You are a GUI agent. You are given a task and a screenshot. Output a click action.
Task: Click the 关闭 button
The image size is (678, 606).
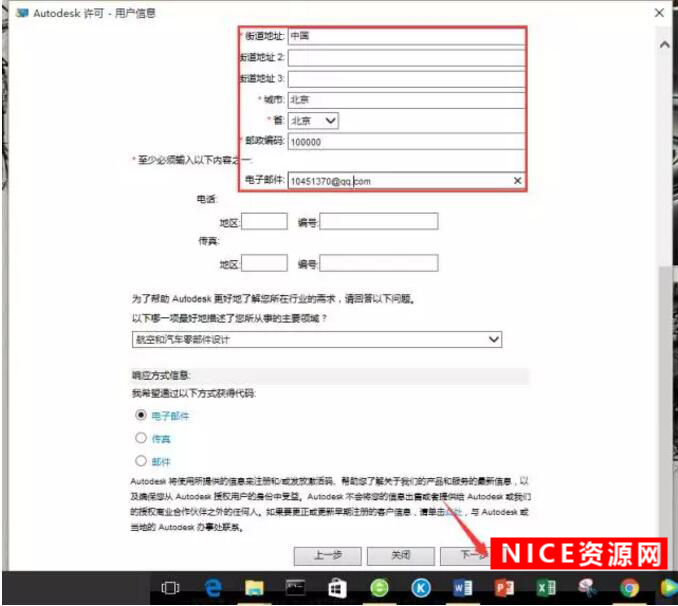[401, 556]
